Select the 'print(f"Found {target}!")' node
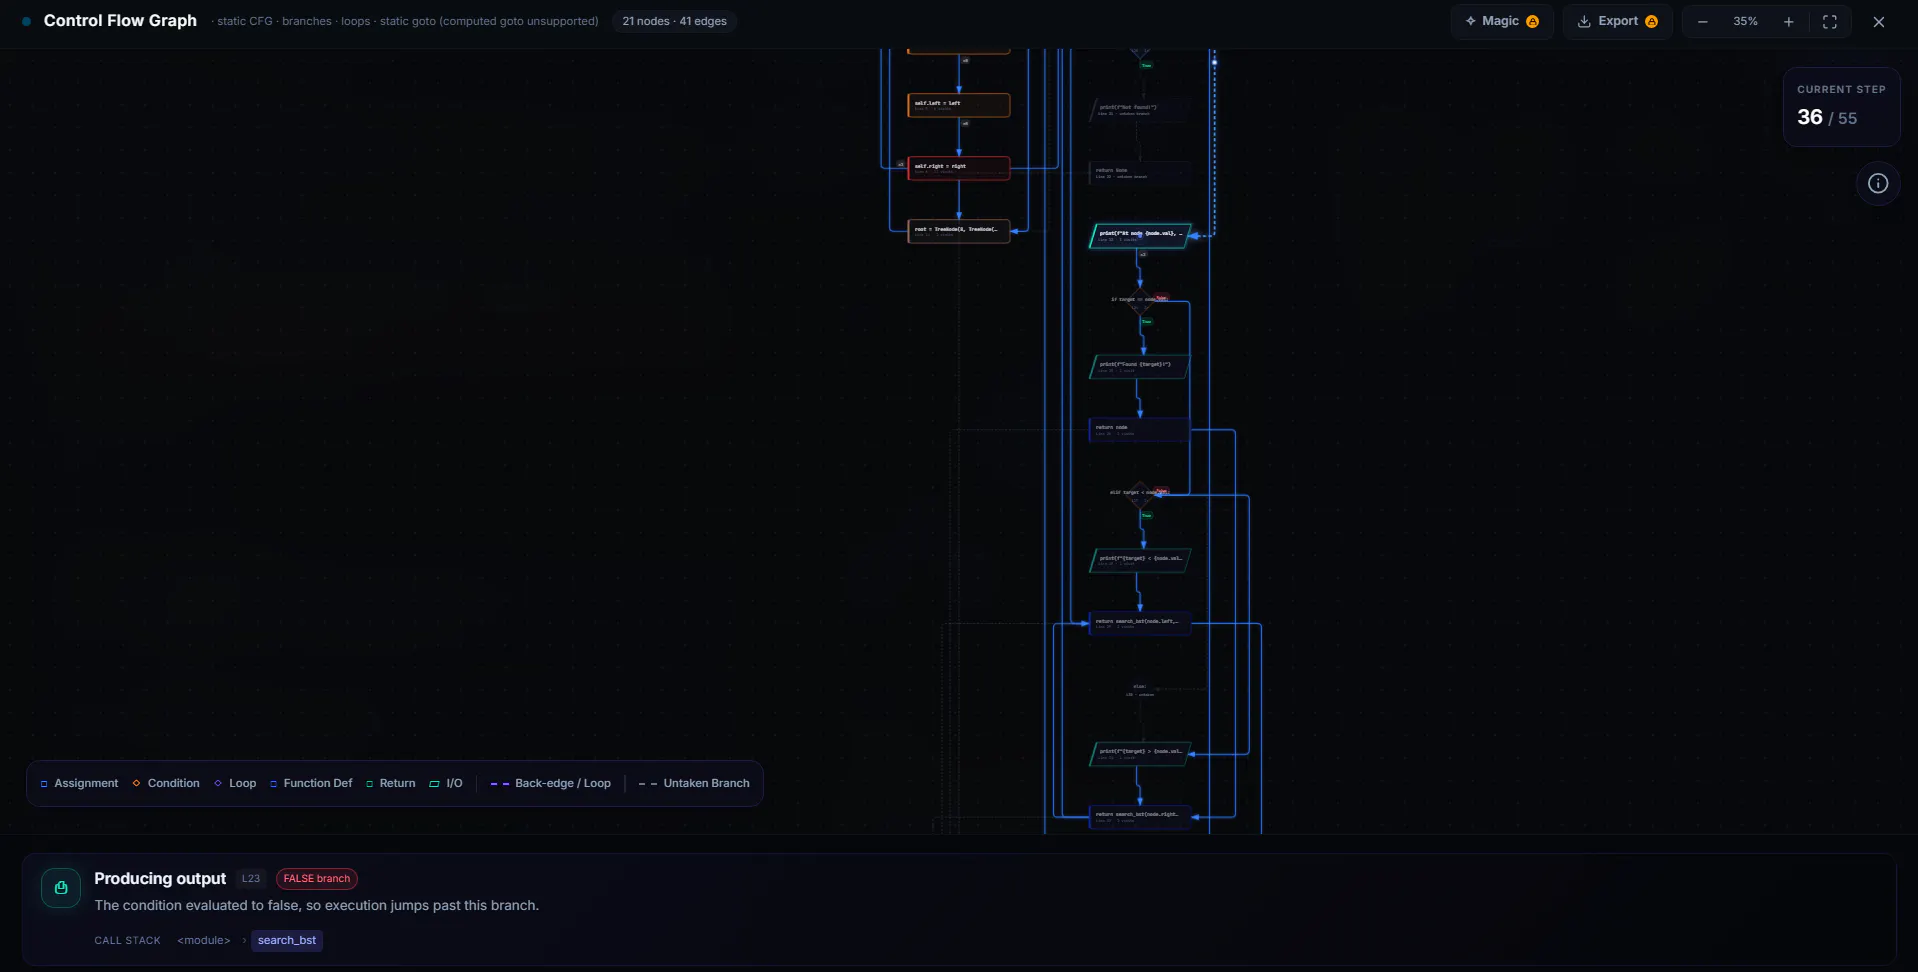This screenshot has height=972, width=1918. point(1139,367)
